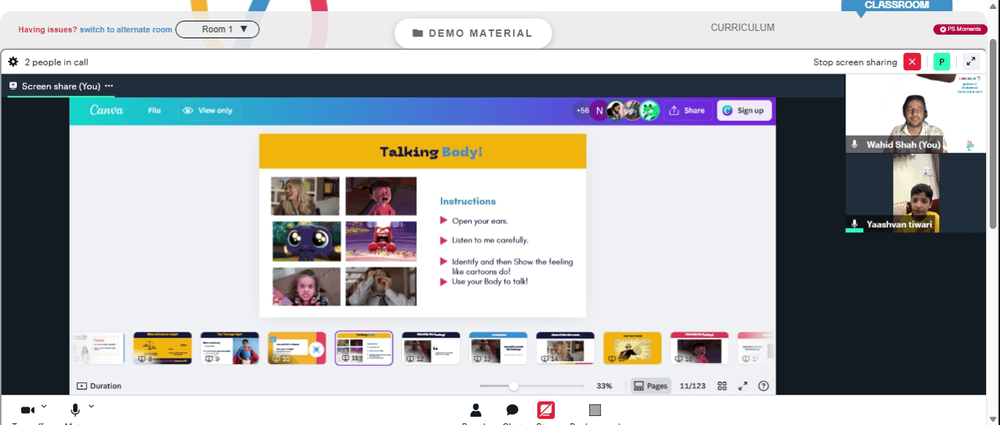Open call settings gear icon
Viewport: 1000px width, 425px height.
(x=13, y=62)
